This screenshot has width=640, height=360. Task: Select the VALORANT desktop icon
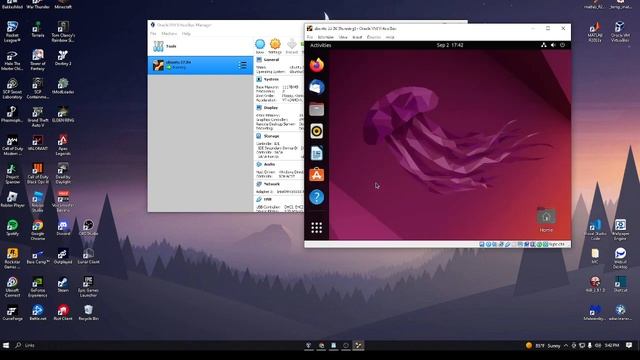38,143
